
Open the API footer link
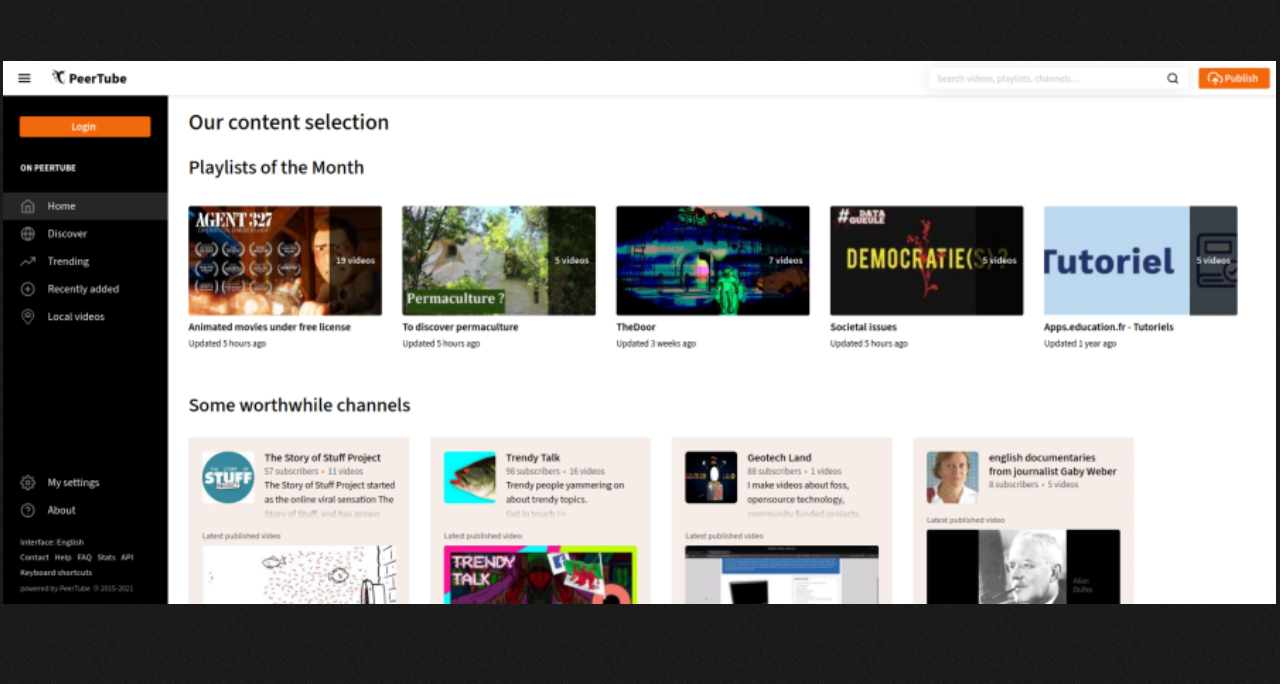(x=127, y=557)
